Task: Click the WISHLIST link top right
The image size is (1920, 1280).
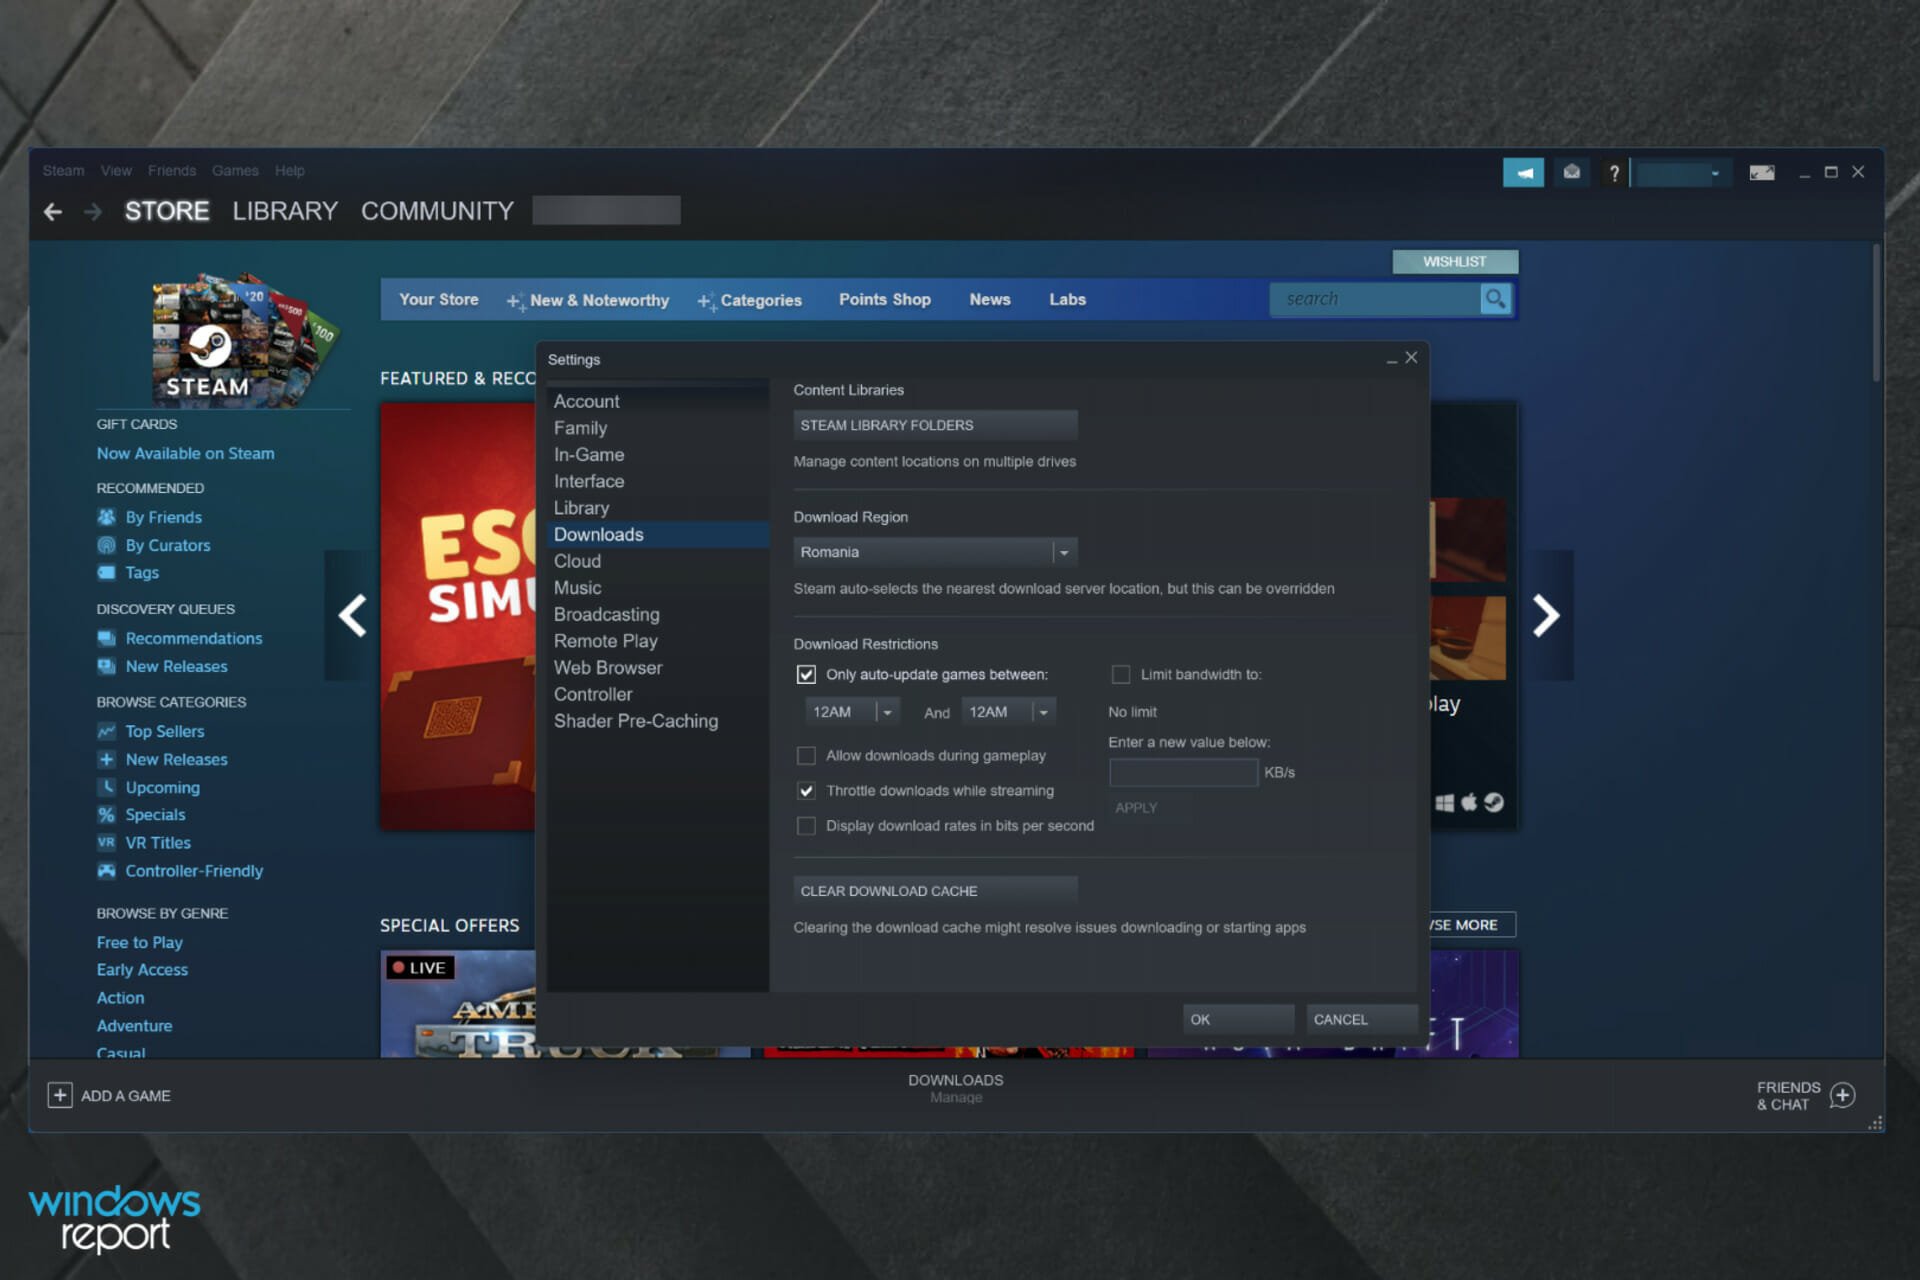Action: (x=1454, y=260)
